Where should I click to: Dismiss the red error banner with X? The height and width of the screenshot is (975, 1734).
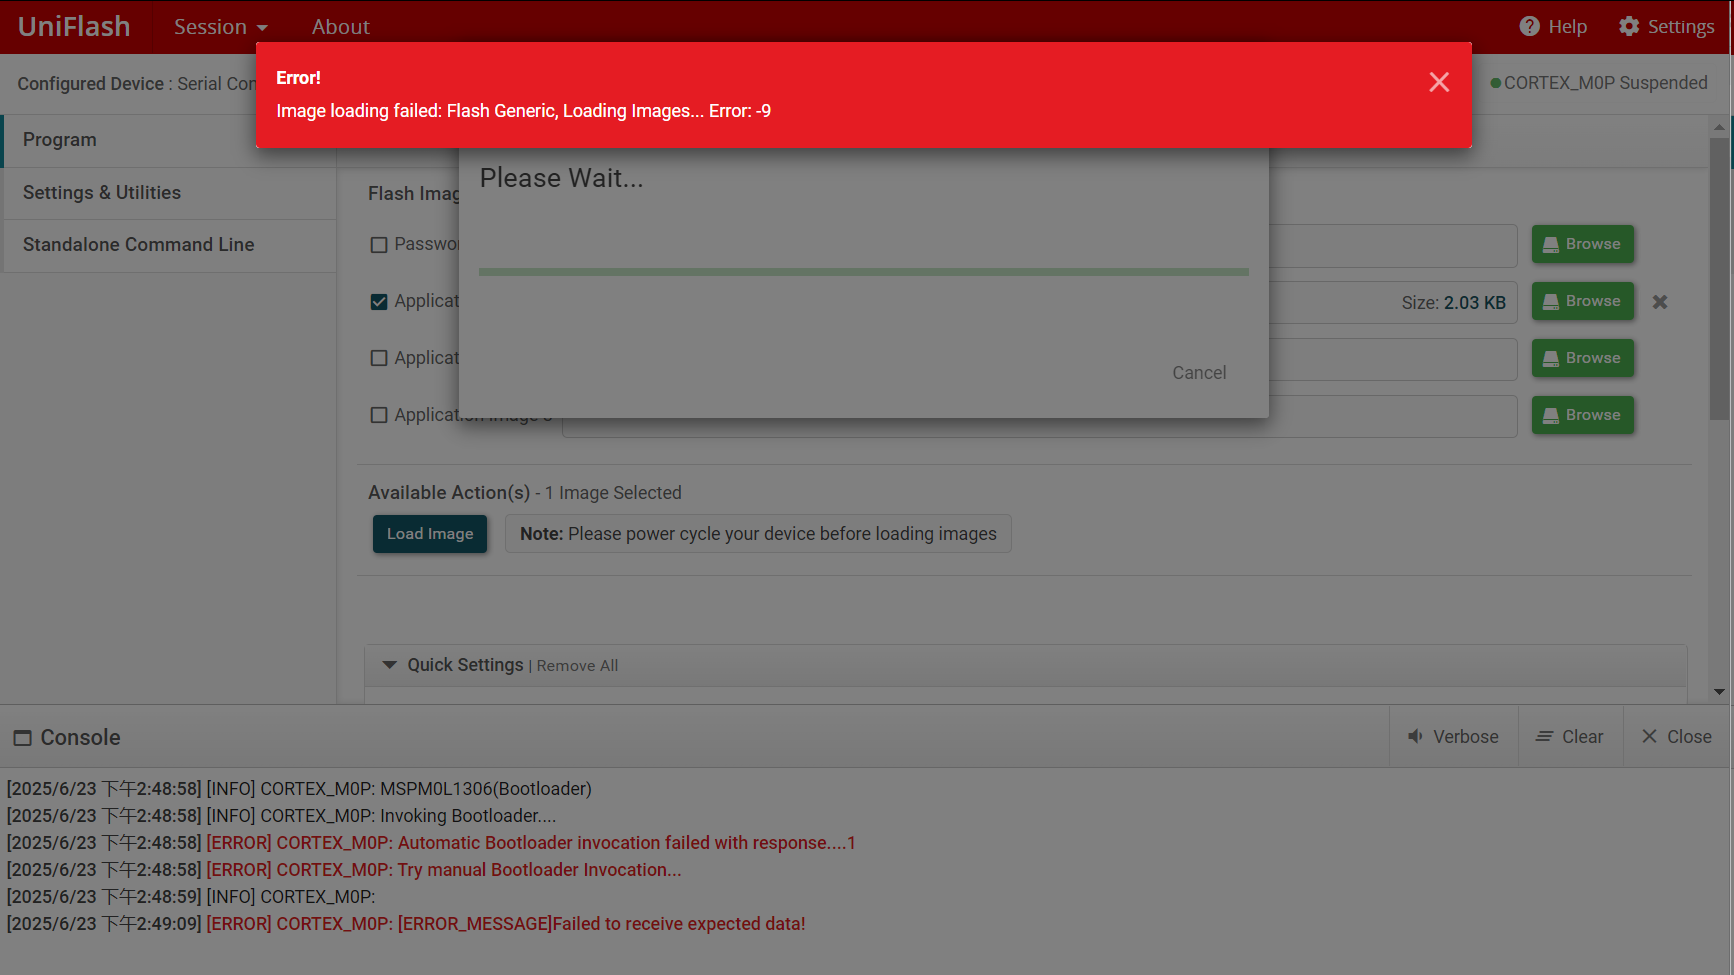coord(1438,82)
